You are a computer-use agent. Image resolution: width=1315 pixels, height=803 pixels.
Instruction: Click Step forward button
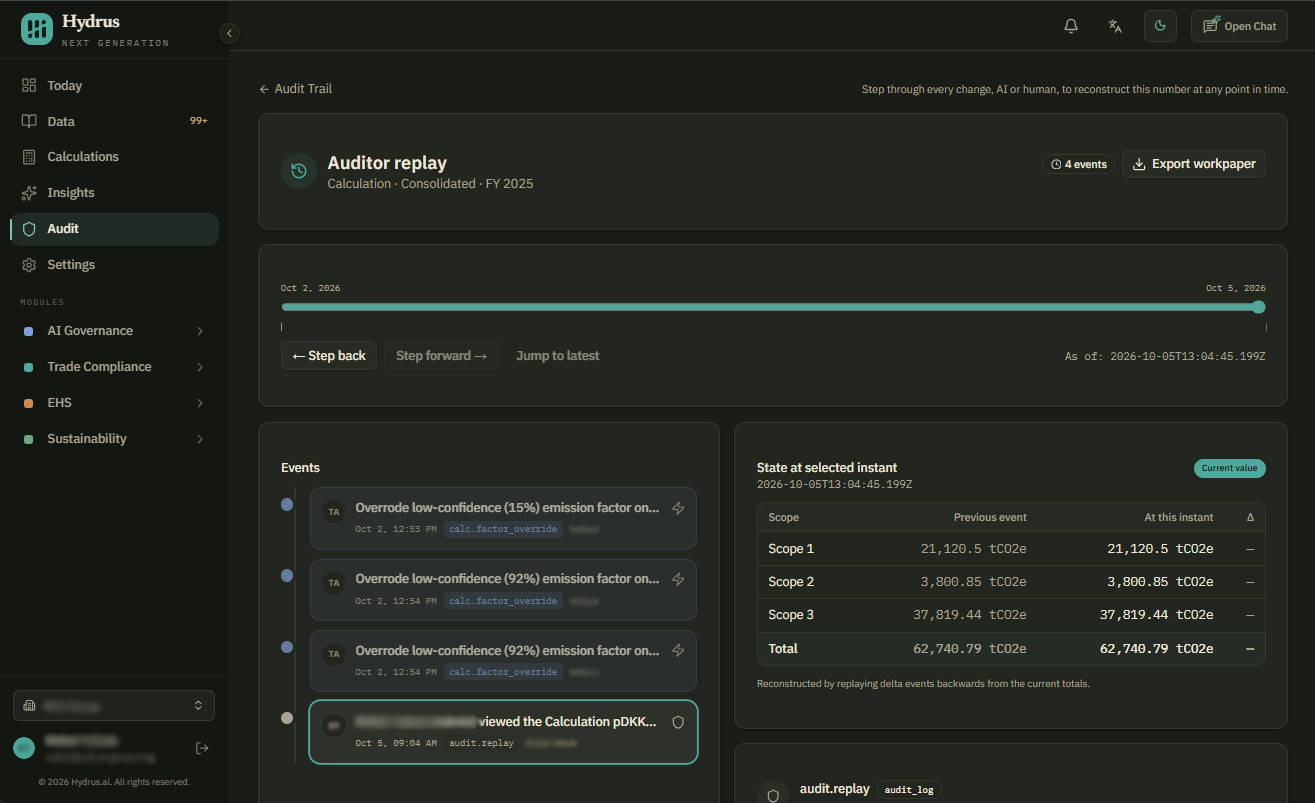tap(441, 356)
